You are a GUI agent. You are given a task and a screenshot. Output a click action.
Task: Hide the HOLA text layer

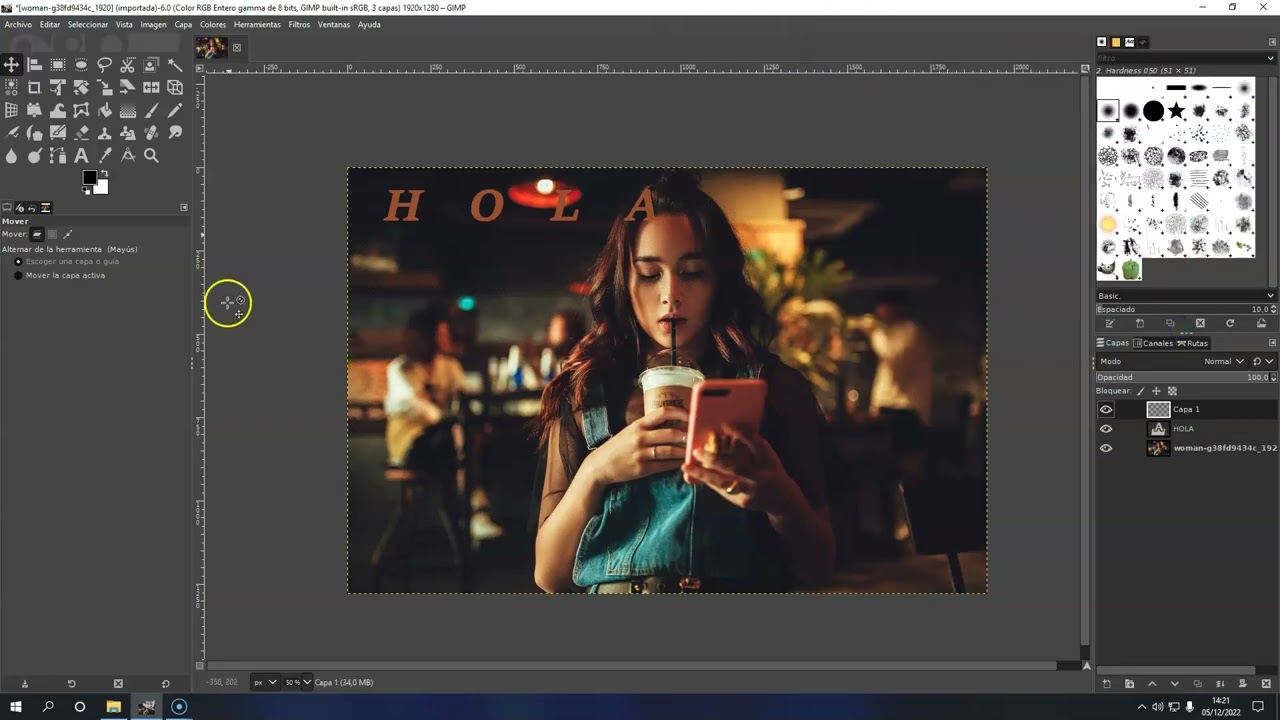pos(1105,429)
